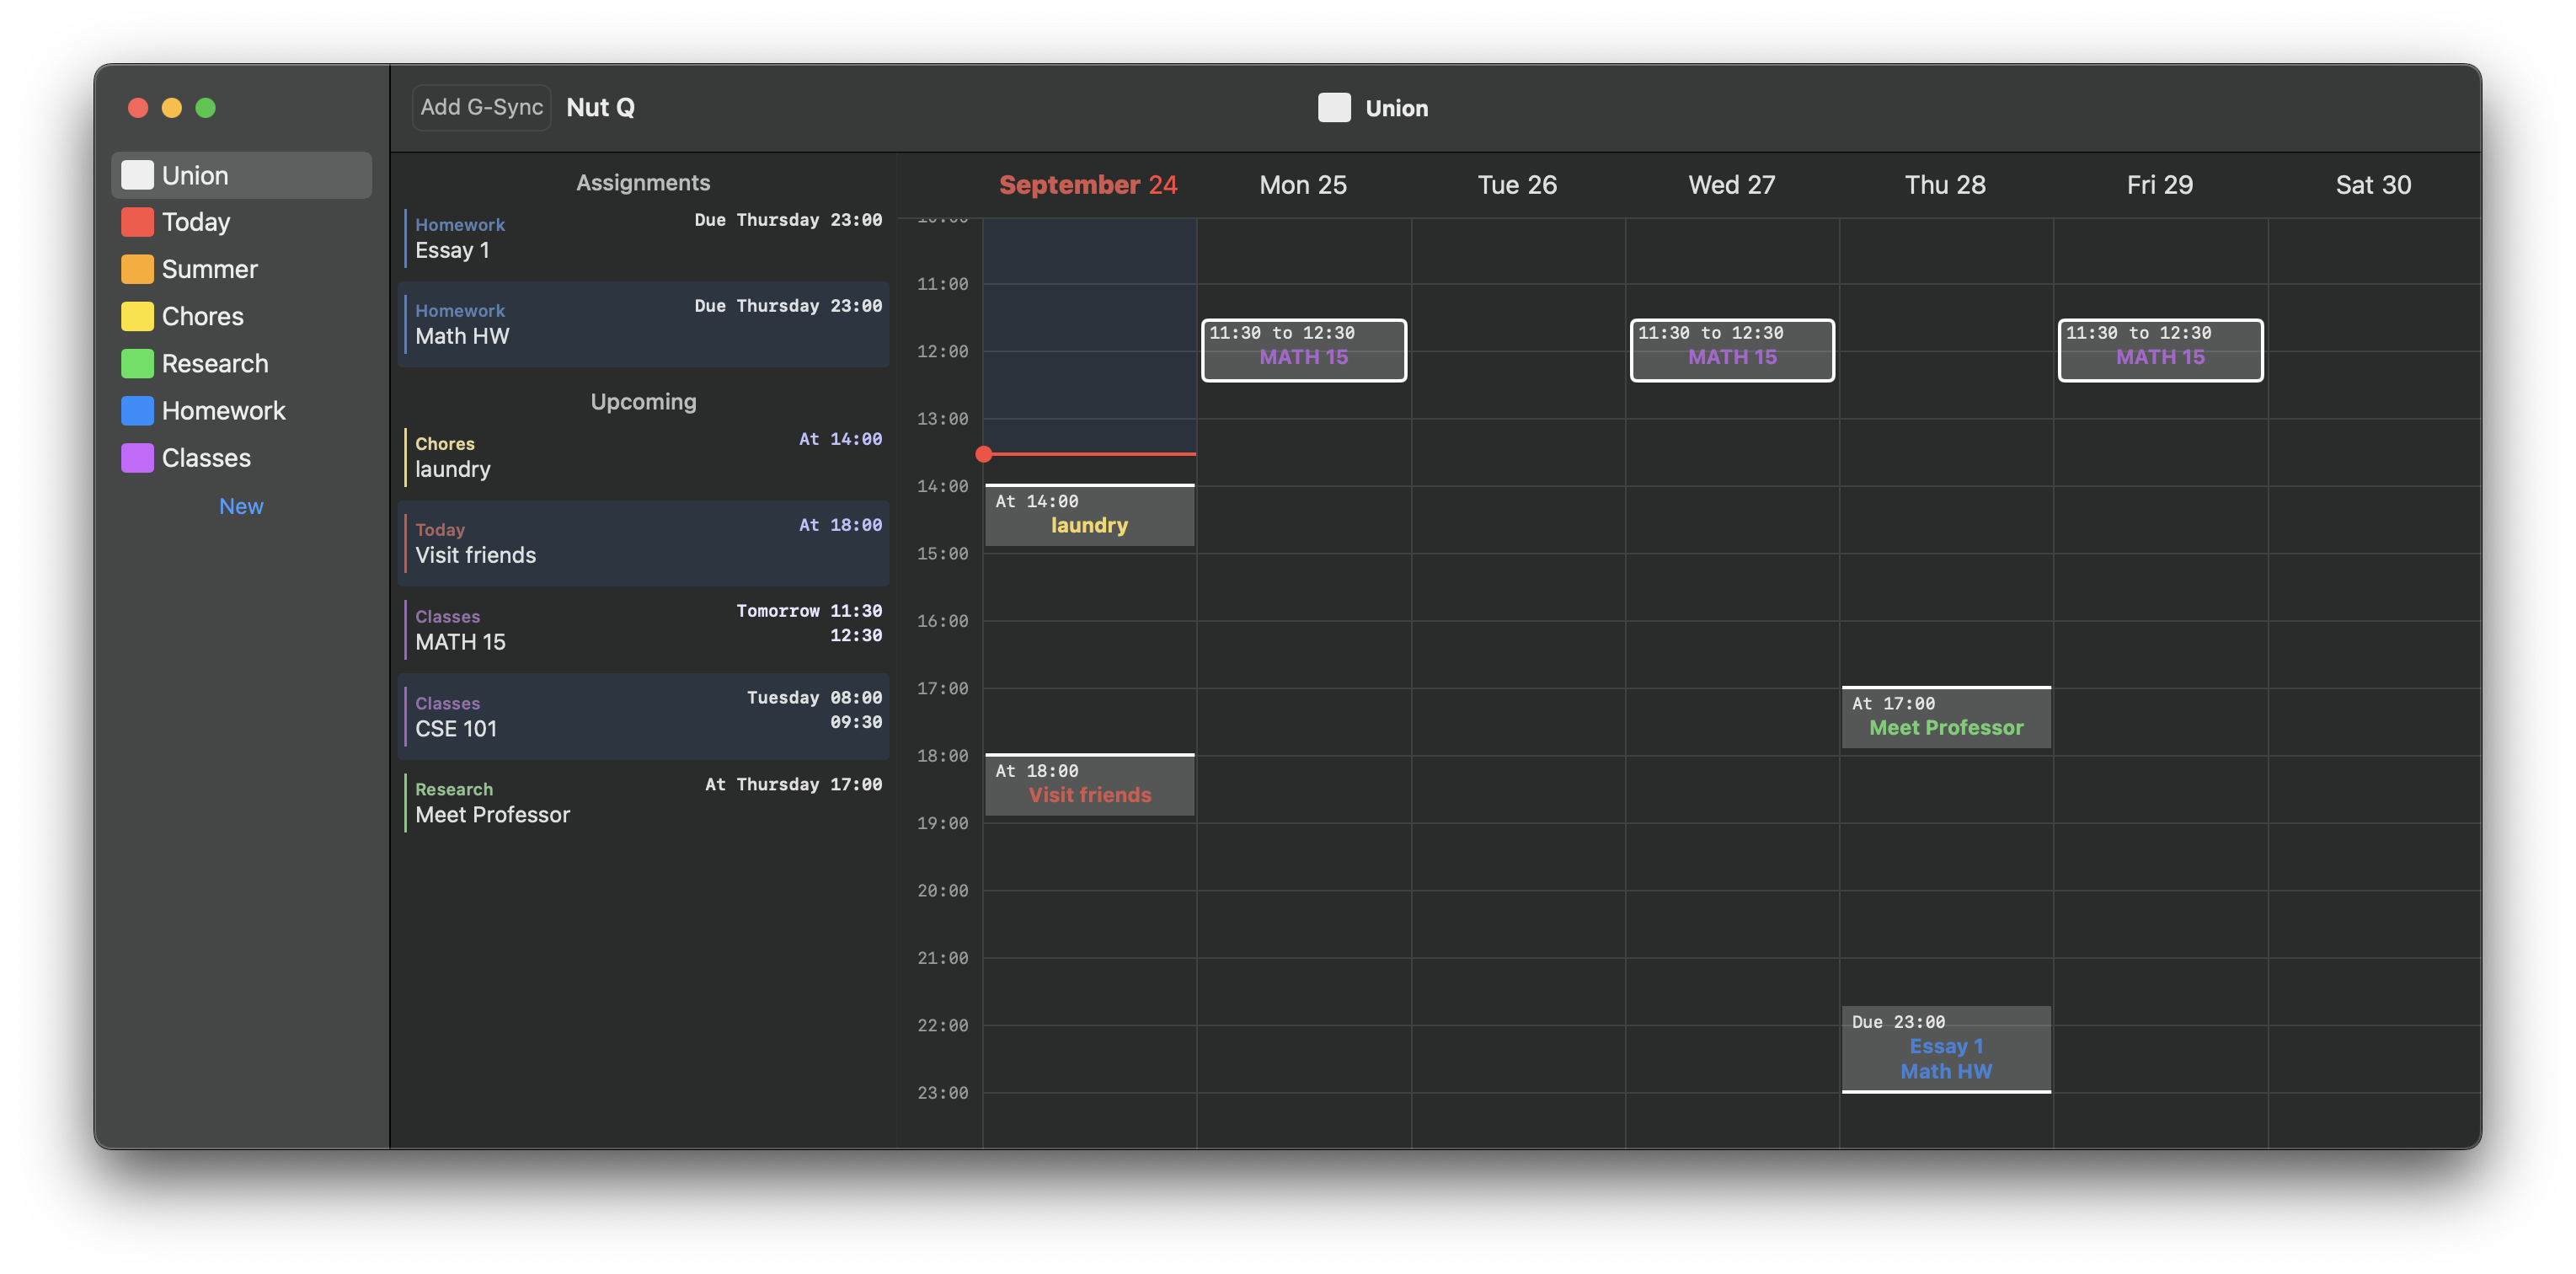Select the Meet Professor upcoming entry

643,802
